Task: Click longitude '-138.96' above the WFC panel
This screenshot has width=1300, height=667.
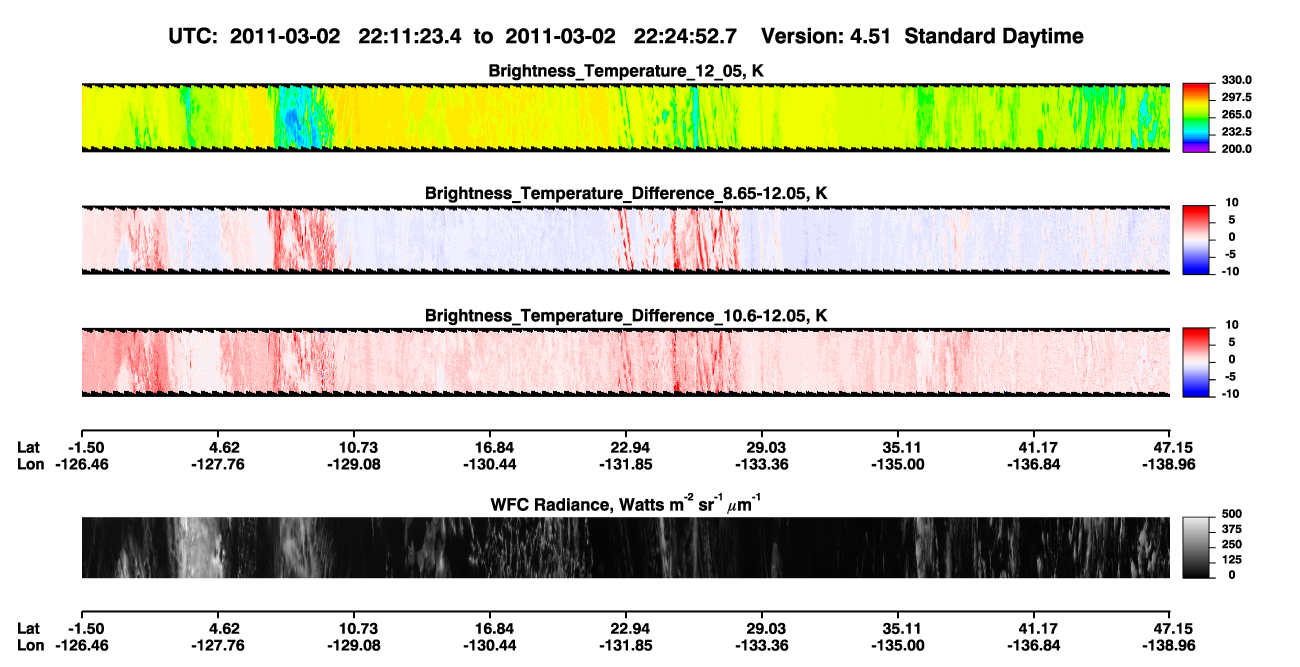Action: [1170, 464]
